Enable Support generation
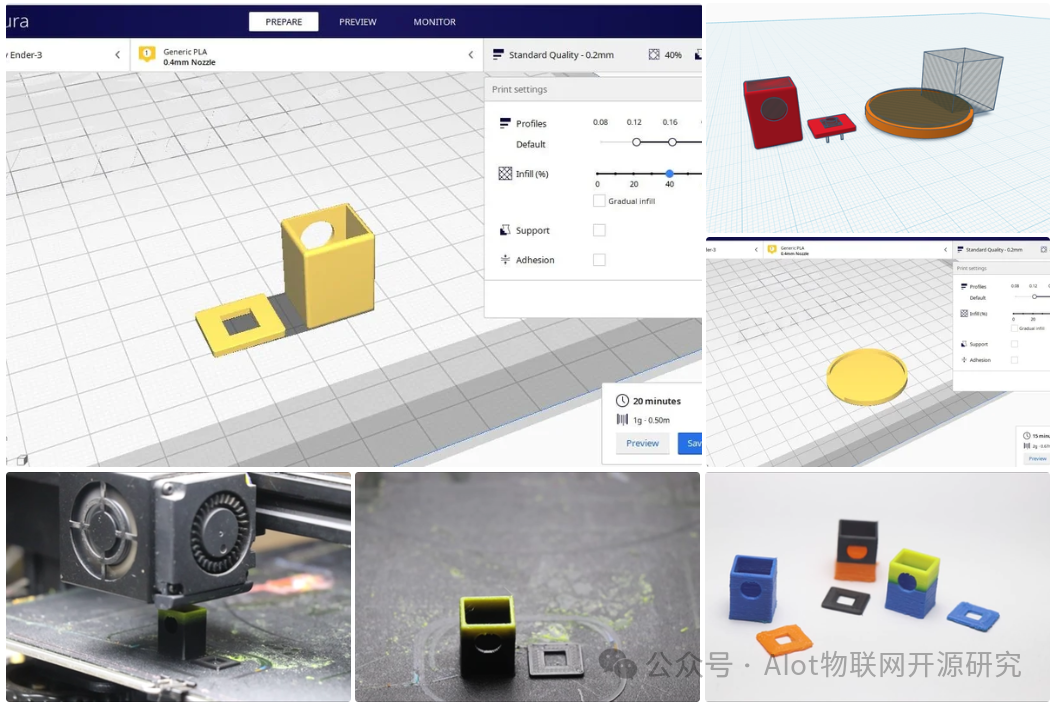The height and width of the screenshot is (707, 1055). point(600,229)
